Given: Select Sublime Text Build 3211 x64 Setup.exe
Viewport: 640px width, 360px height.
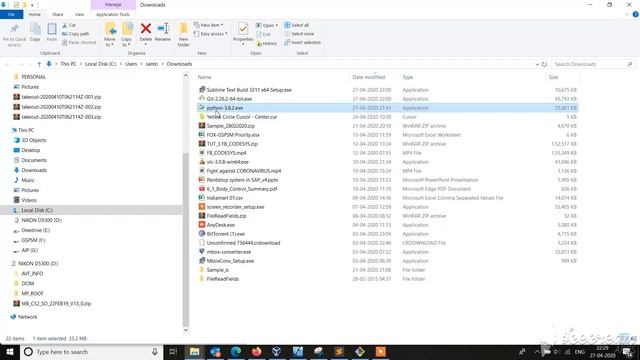Looking at the screenshot, I should point(249,90).
